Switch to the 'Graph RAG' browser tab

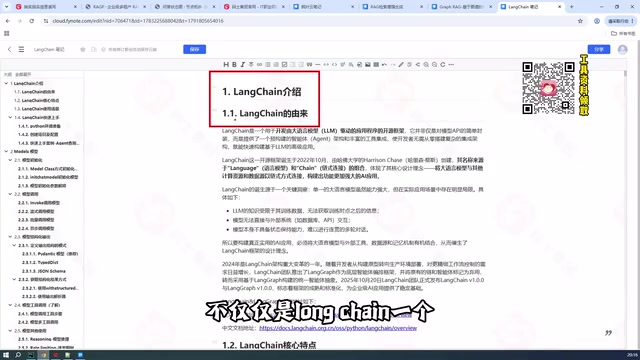[462, 7]
